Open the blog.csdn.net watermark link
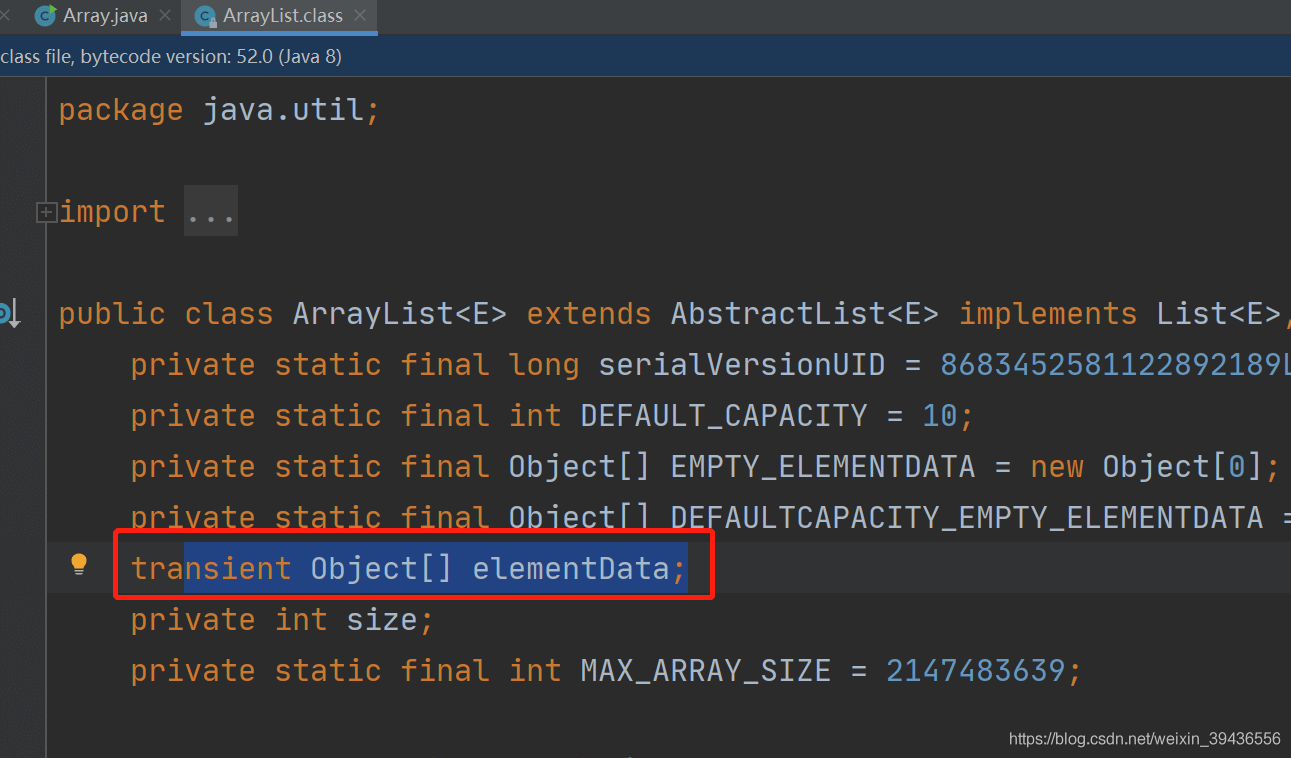This screenshot has width=1291, height=758. click(x=1144, y=739)
